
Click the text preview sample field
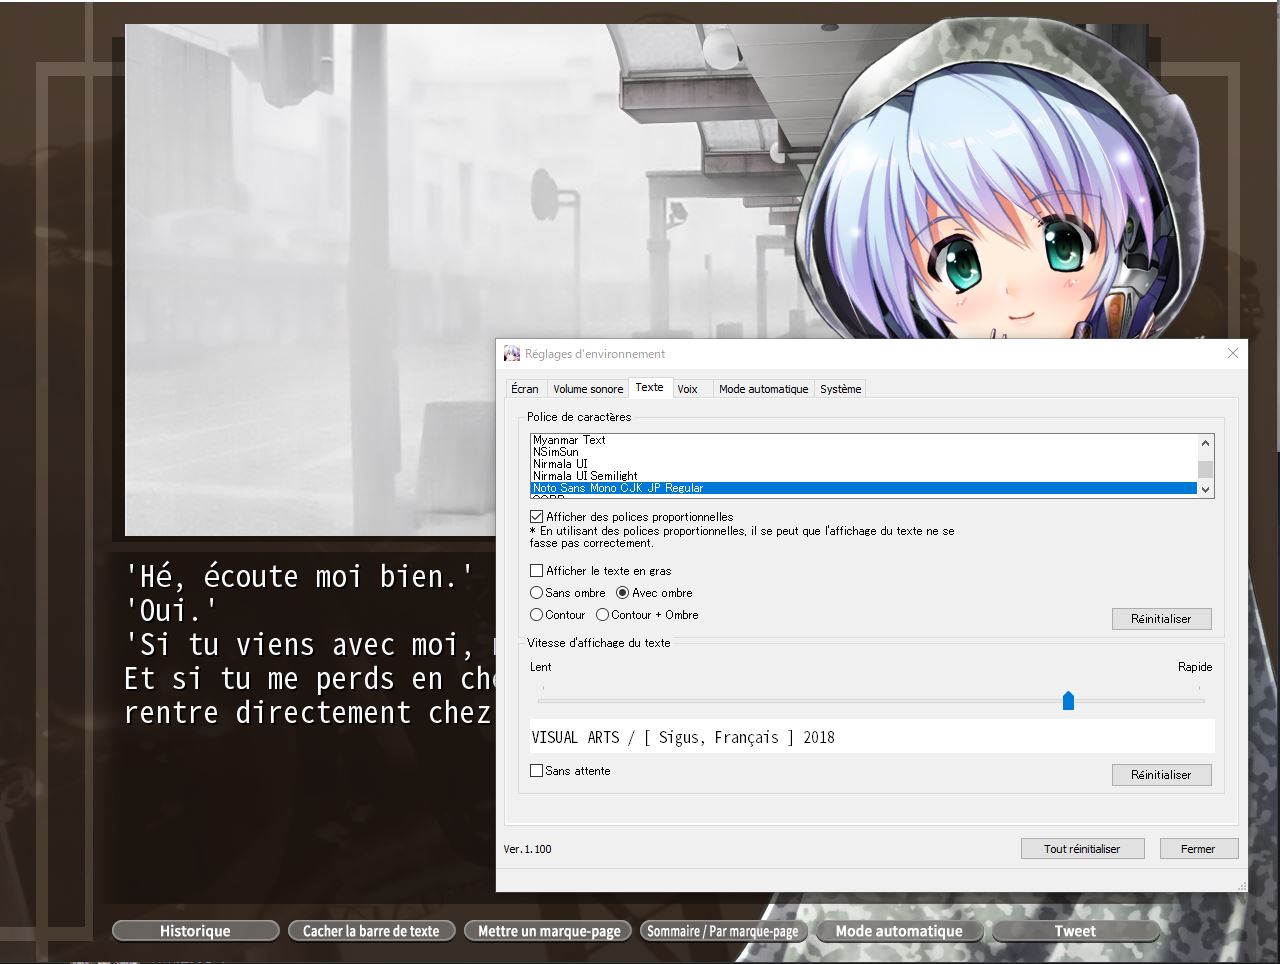872,737
